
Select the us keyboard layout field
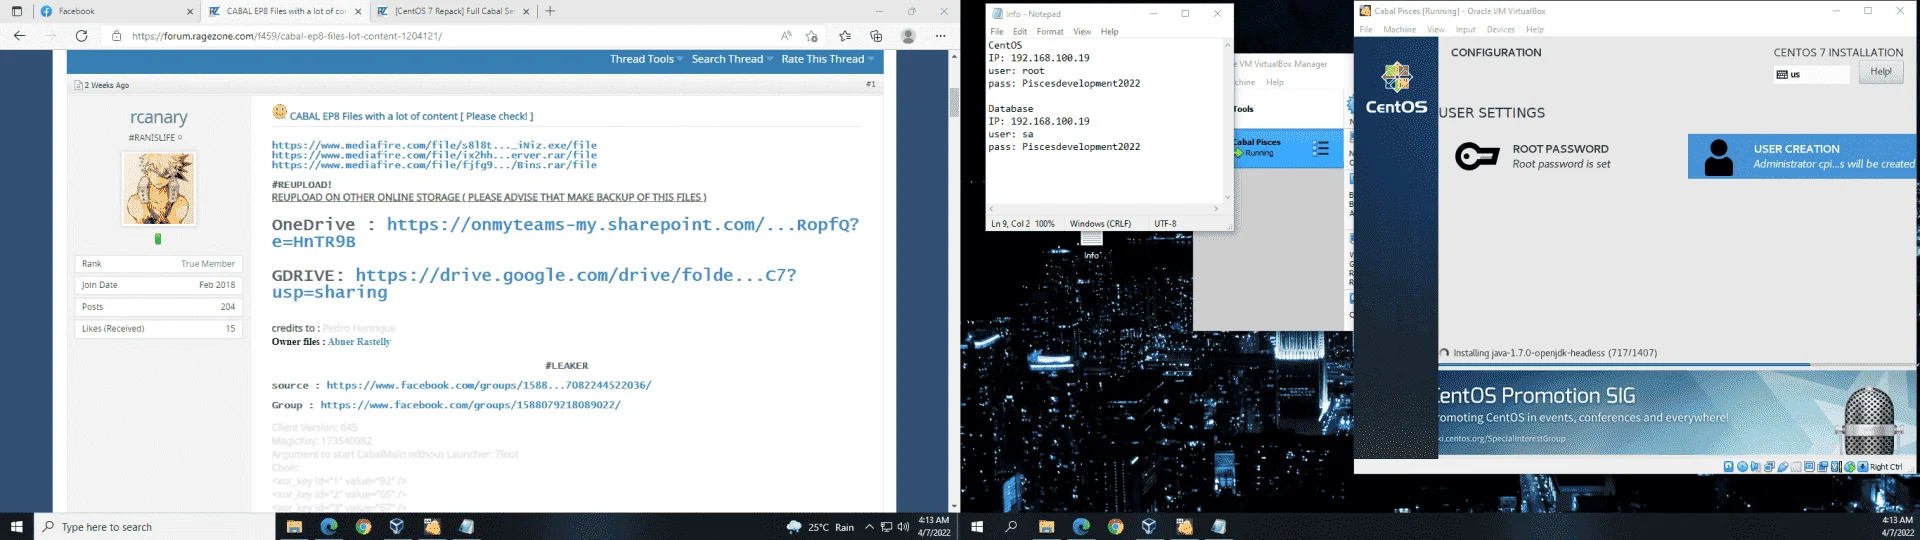coord(1812,74)
